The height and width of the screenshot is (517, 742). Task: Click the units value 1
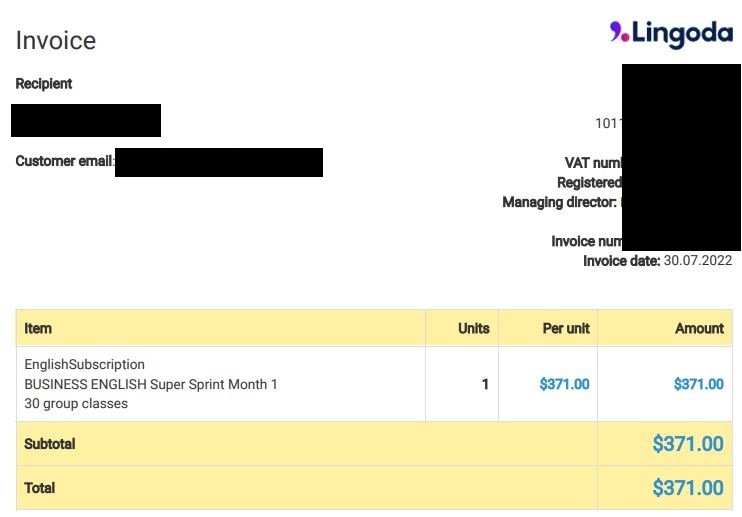(485, 384)
